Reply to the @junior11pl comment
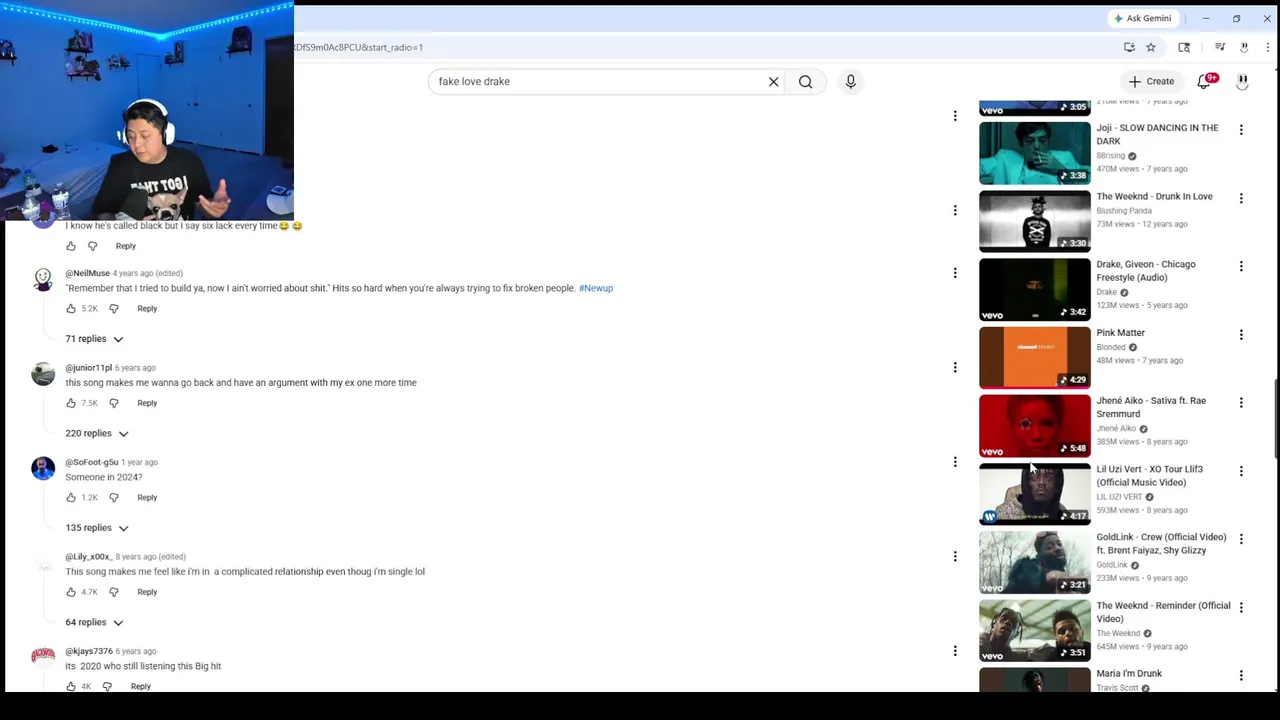Screen dimensions: 1280x720 147,403
